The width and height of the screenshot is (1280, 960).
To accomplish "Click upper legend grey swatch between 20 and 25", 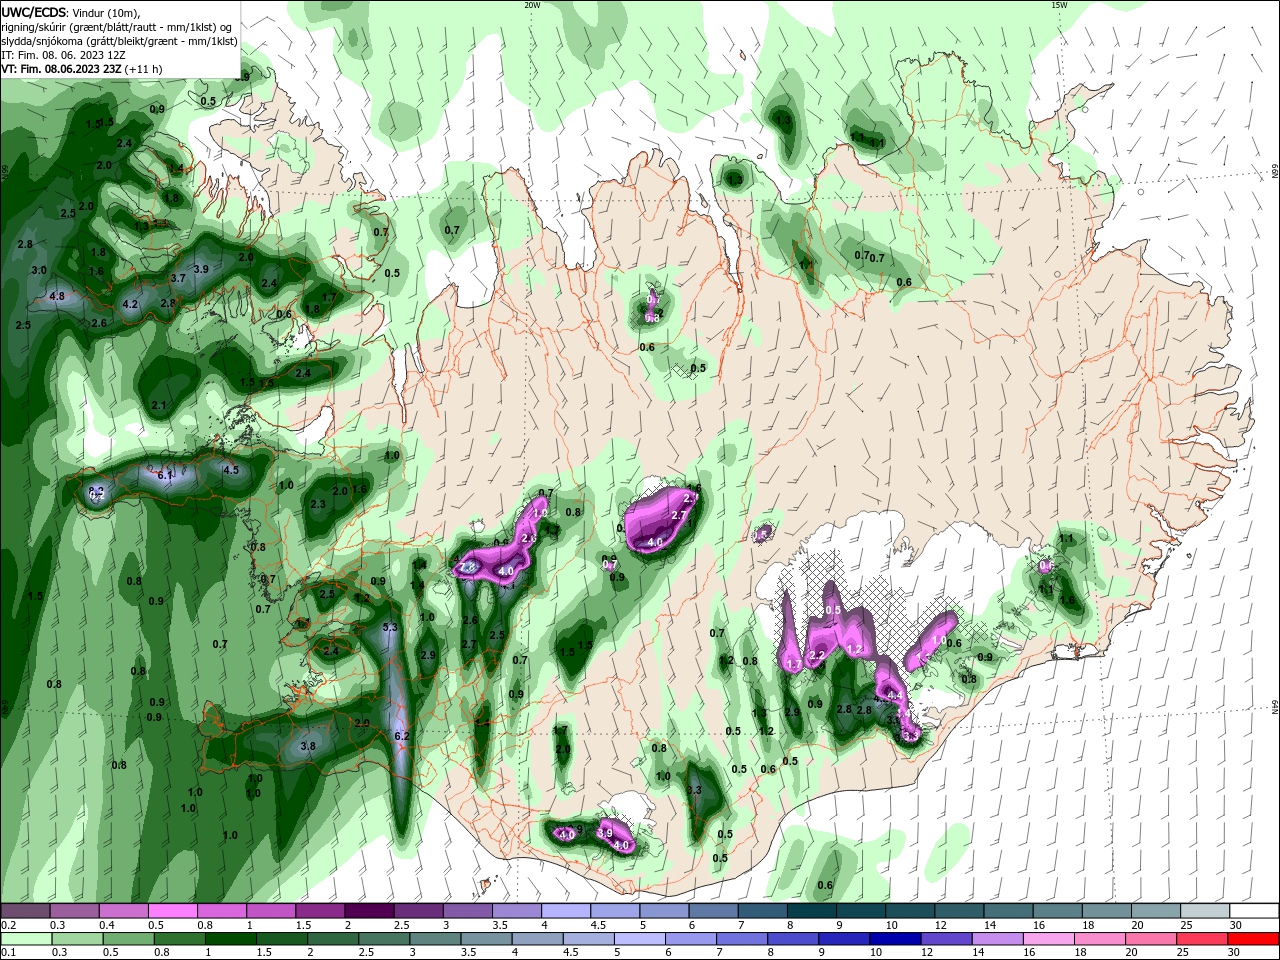I will pyautogui.click(x=1156, y=911).
